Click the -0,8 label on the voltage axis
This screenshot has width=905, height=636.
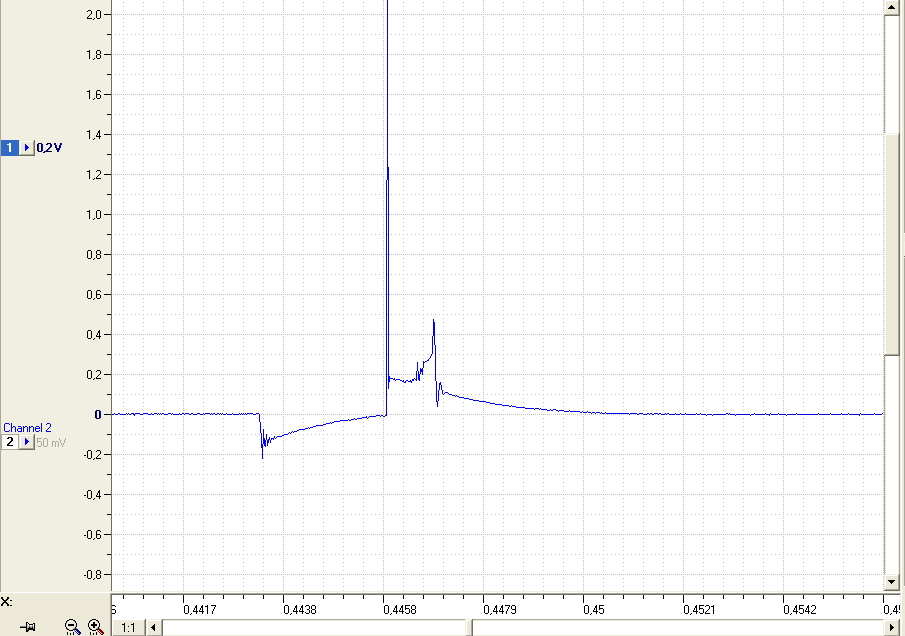tap(92, 575)
